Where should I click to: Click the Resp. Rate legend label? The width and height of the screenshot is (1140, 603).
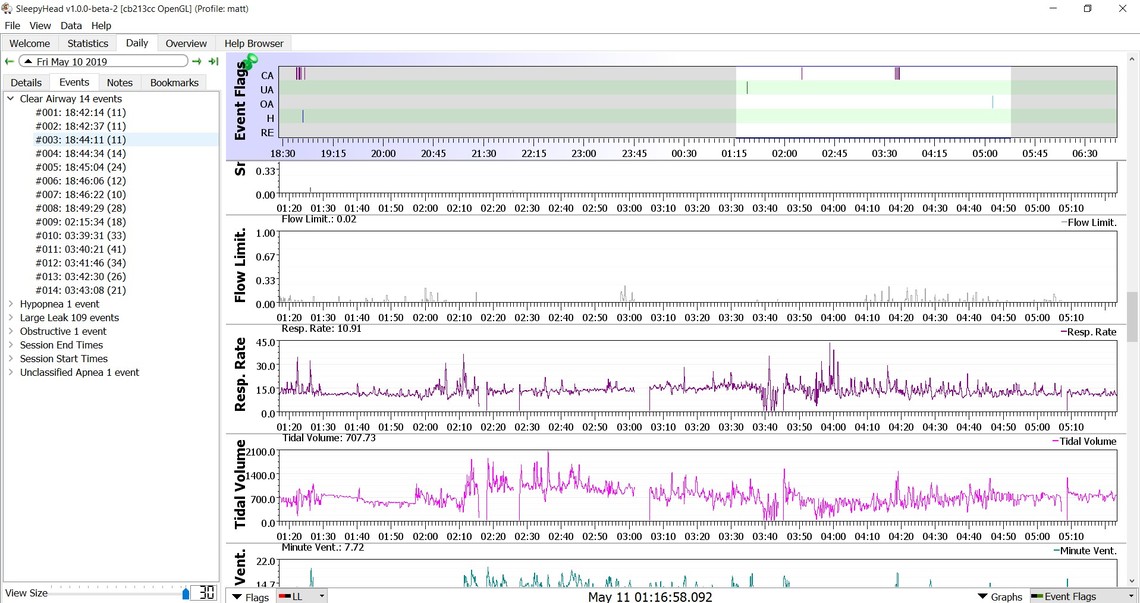click(1088, 332)
